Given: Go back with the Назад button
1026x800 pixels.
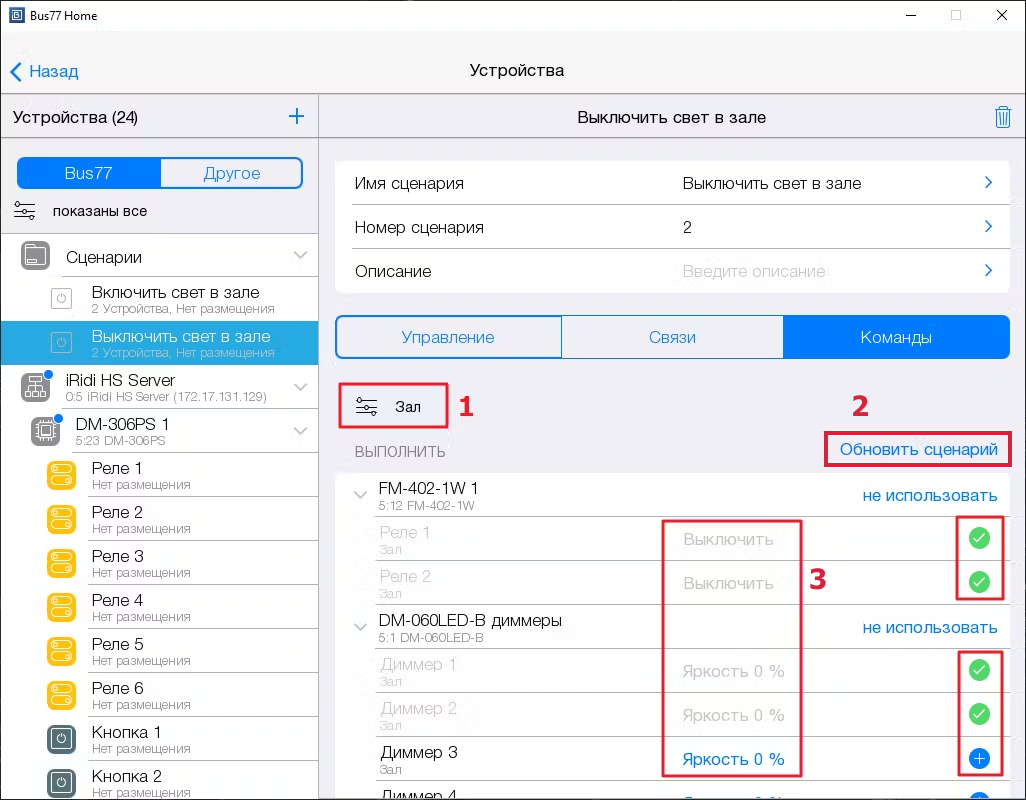Looking at the screenshot, I should coord(45,71).
